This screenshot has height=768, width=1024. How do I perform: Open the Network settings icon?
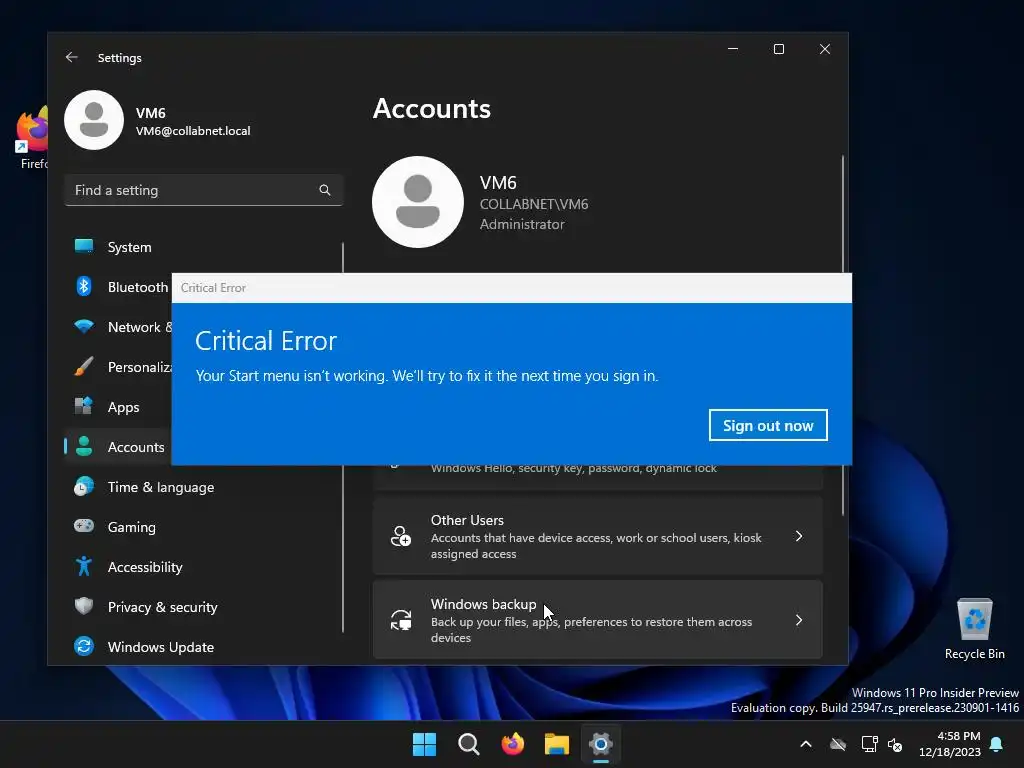pyautogui.click(x=84, y=327)
